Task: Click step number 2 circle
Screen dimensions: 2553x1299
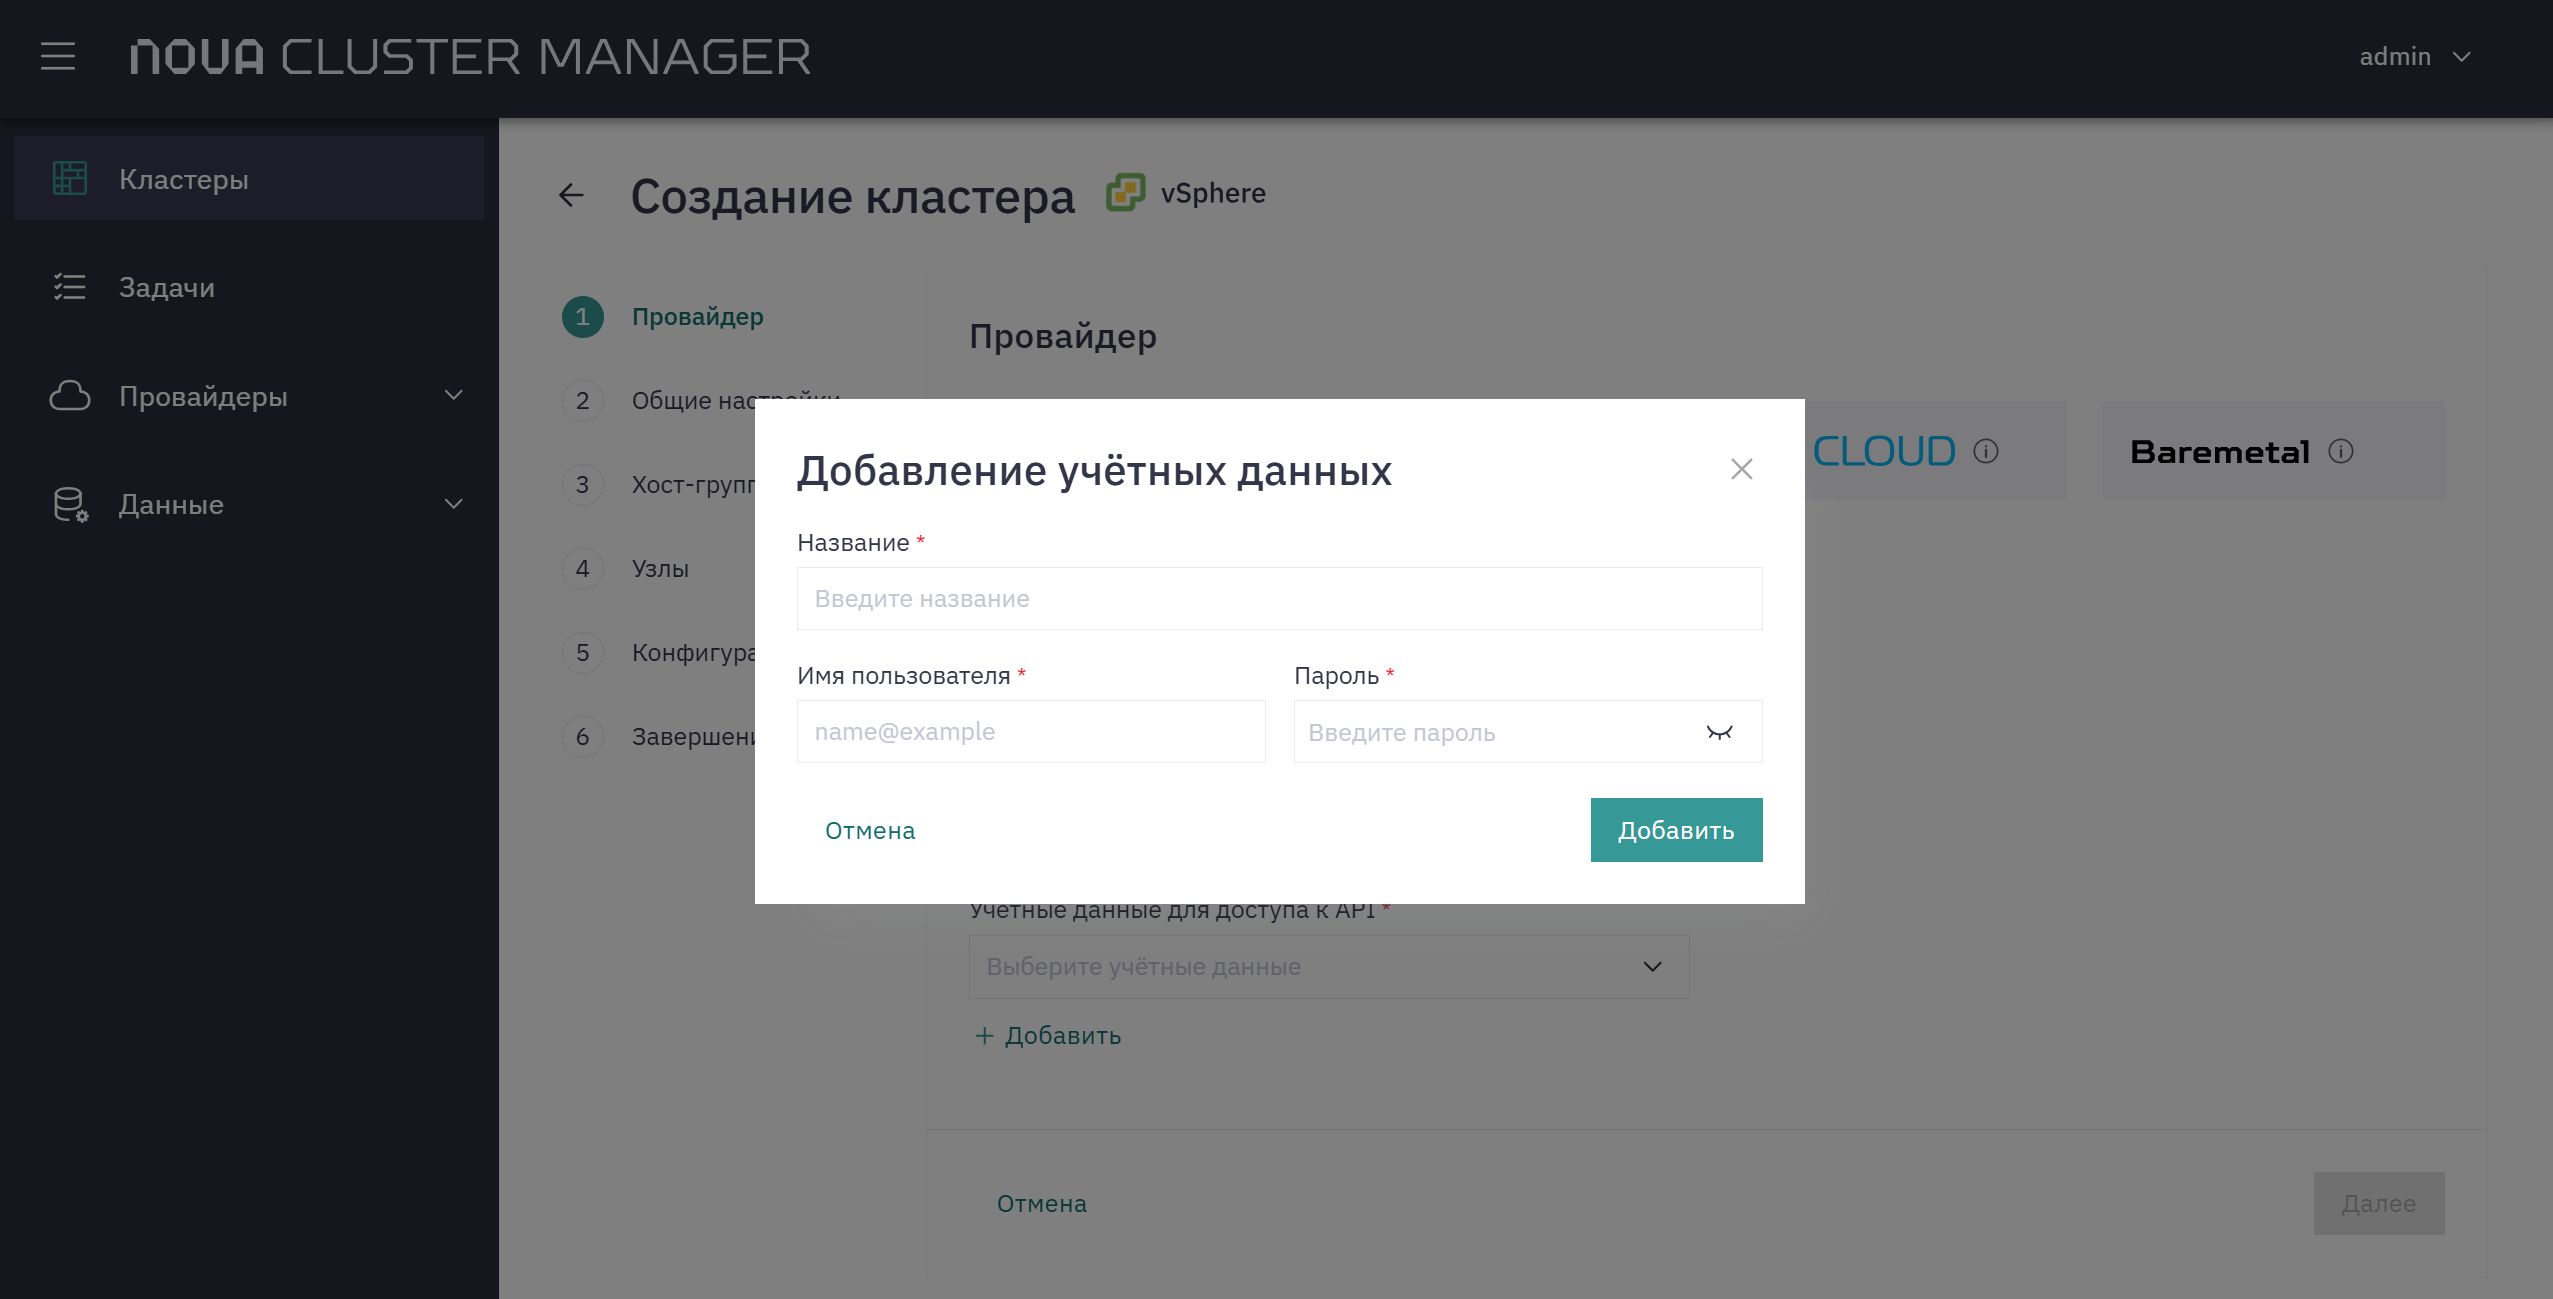Action: (583, 401)
